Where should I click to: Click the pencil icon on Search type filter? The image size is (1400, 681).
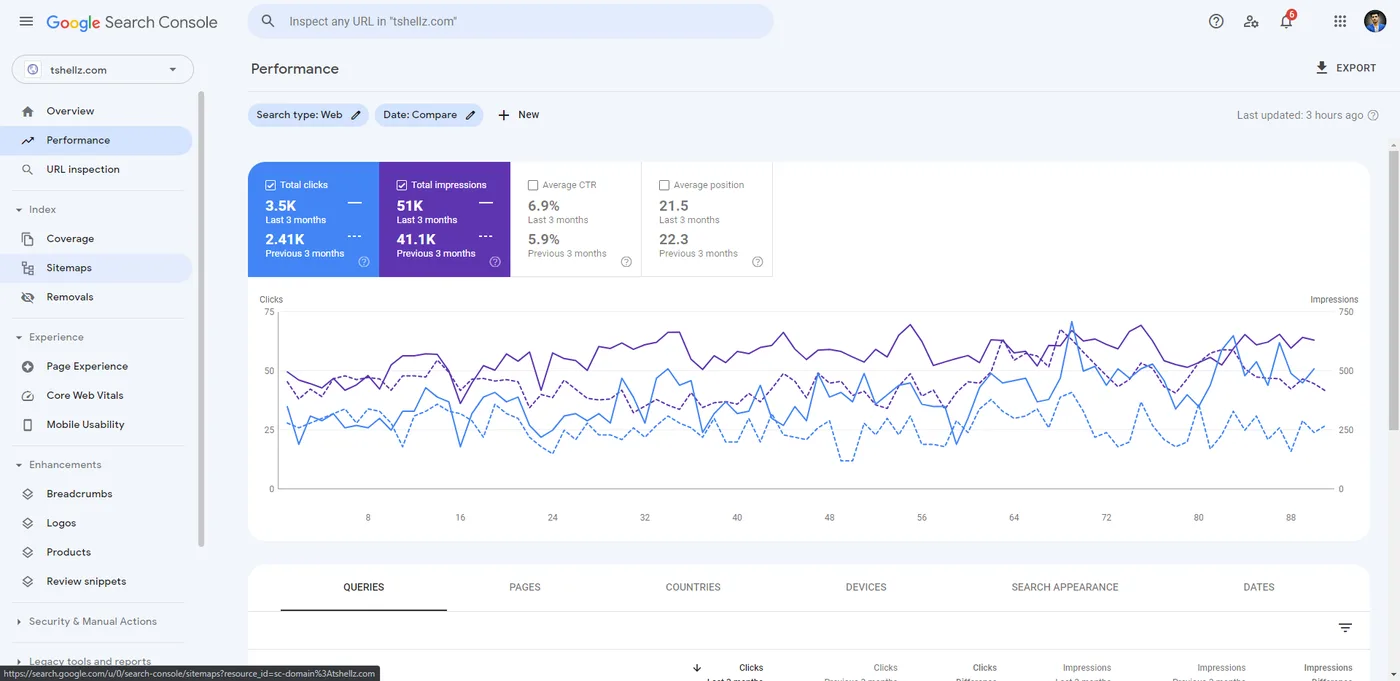pyautogui.click(x=356, y=115)
